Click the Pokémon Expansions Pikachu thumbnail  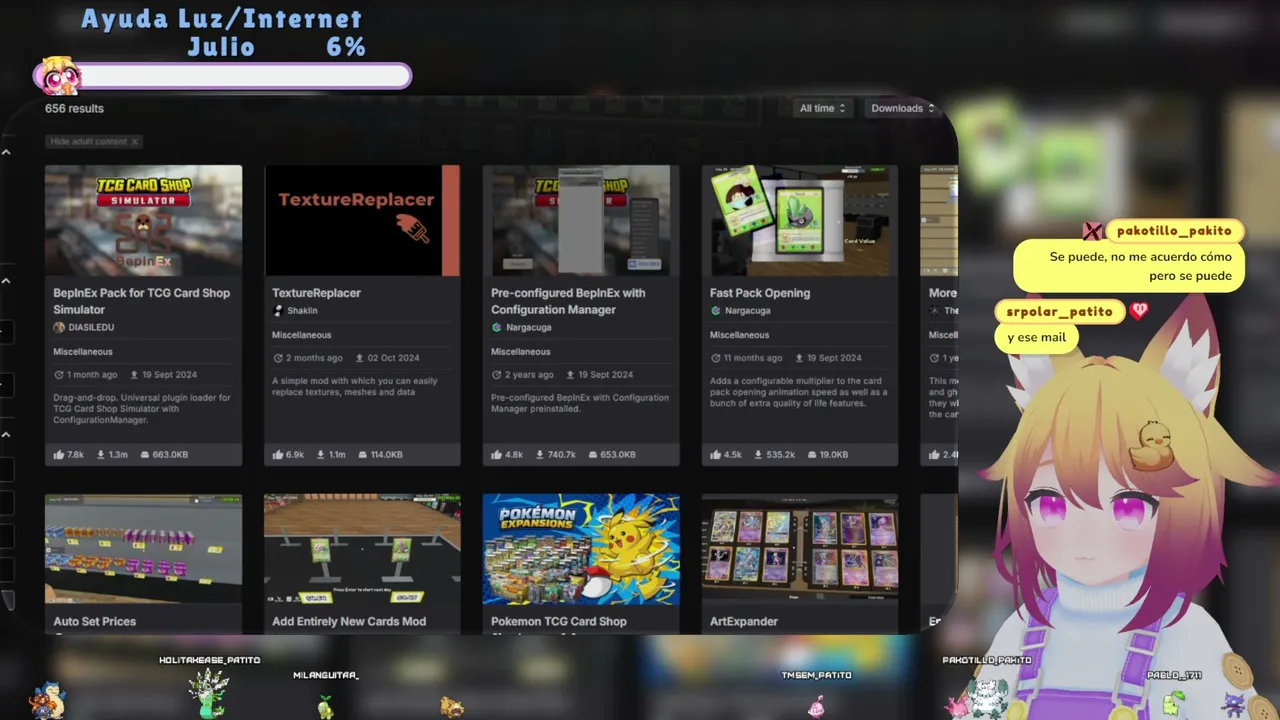(581, 549)
